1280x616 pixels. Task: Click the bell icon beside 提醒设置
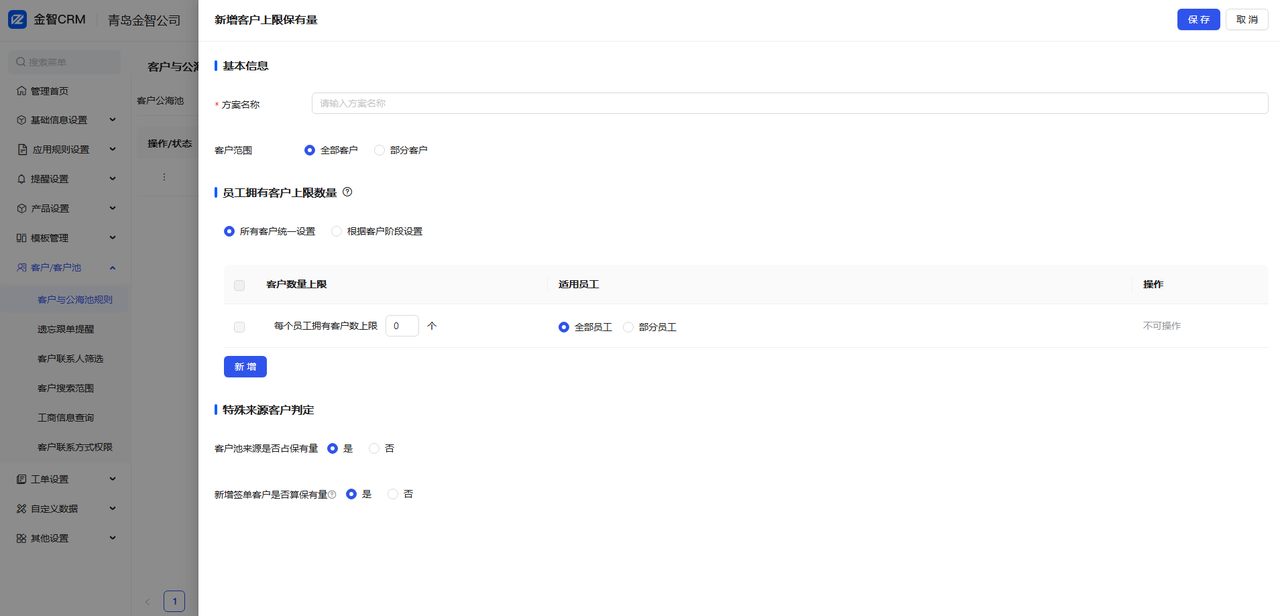(x=21, y=179)
